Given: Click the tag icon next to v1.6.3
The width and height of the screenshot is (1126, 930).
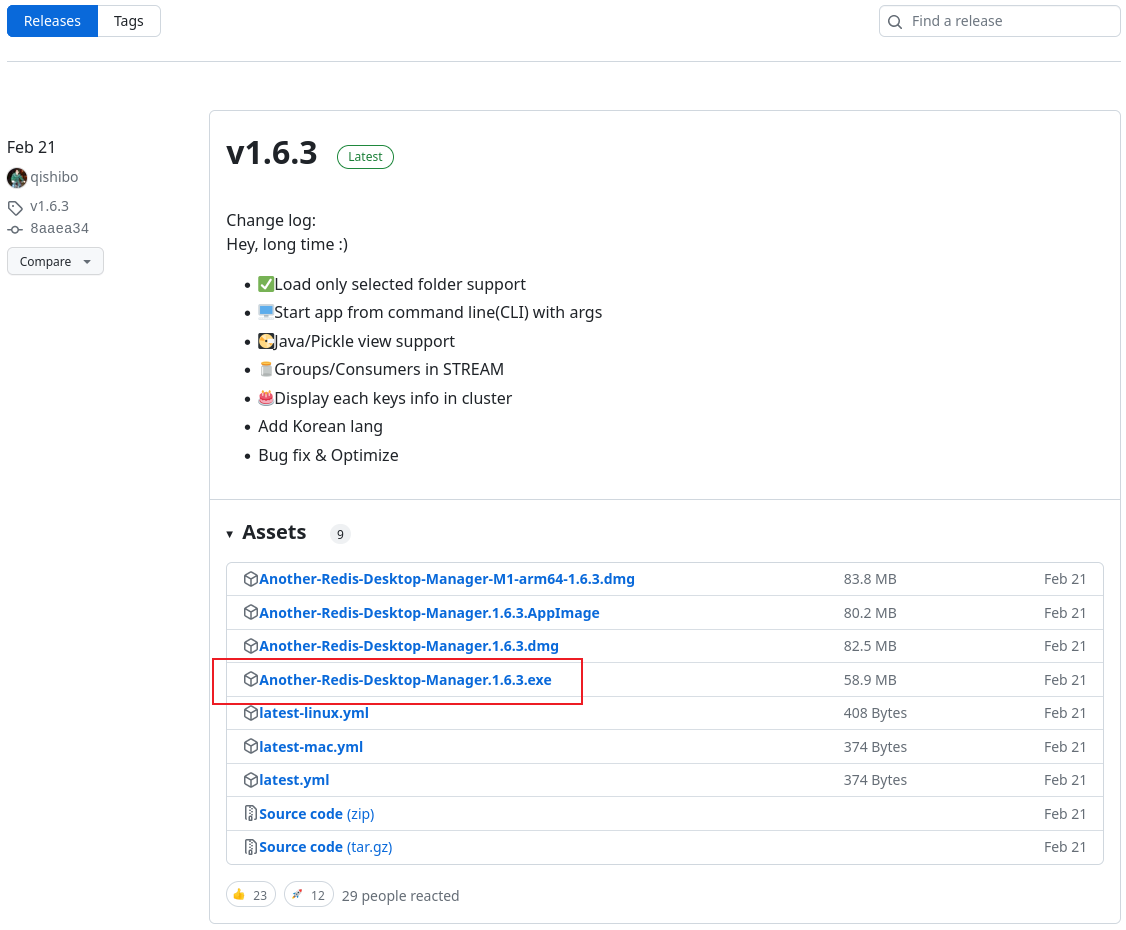Looking at the screenshot, I should point(15,208).
